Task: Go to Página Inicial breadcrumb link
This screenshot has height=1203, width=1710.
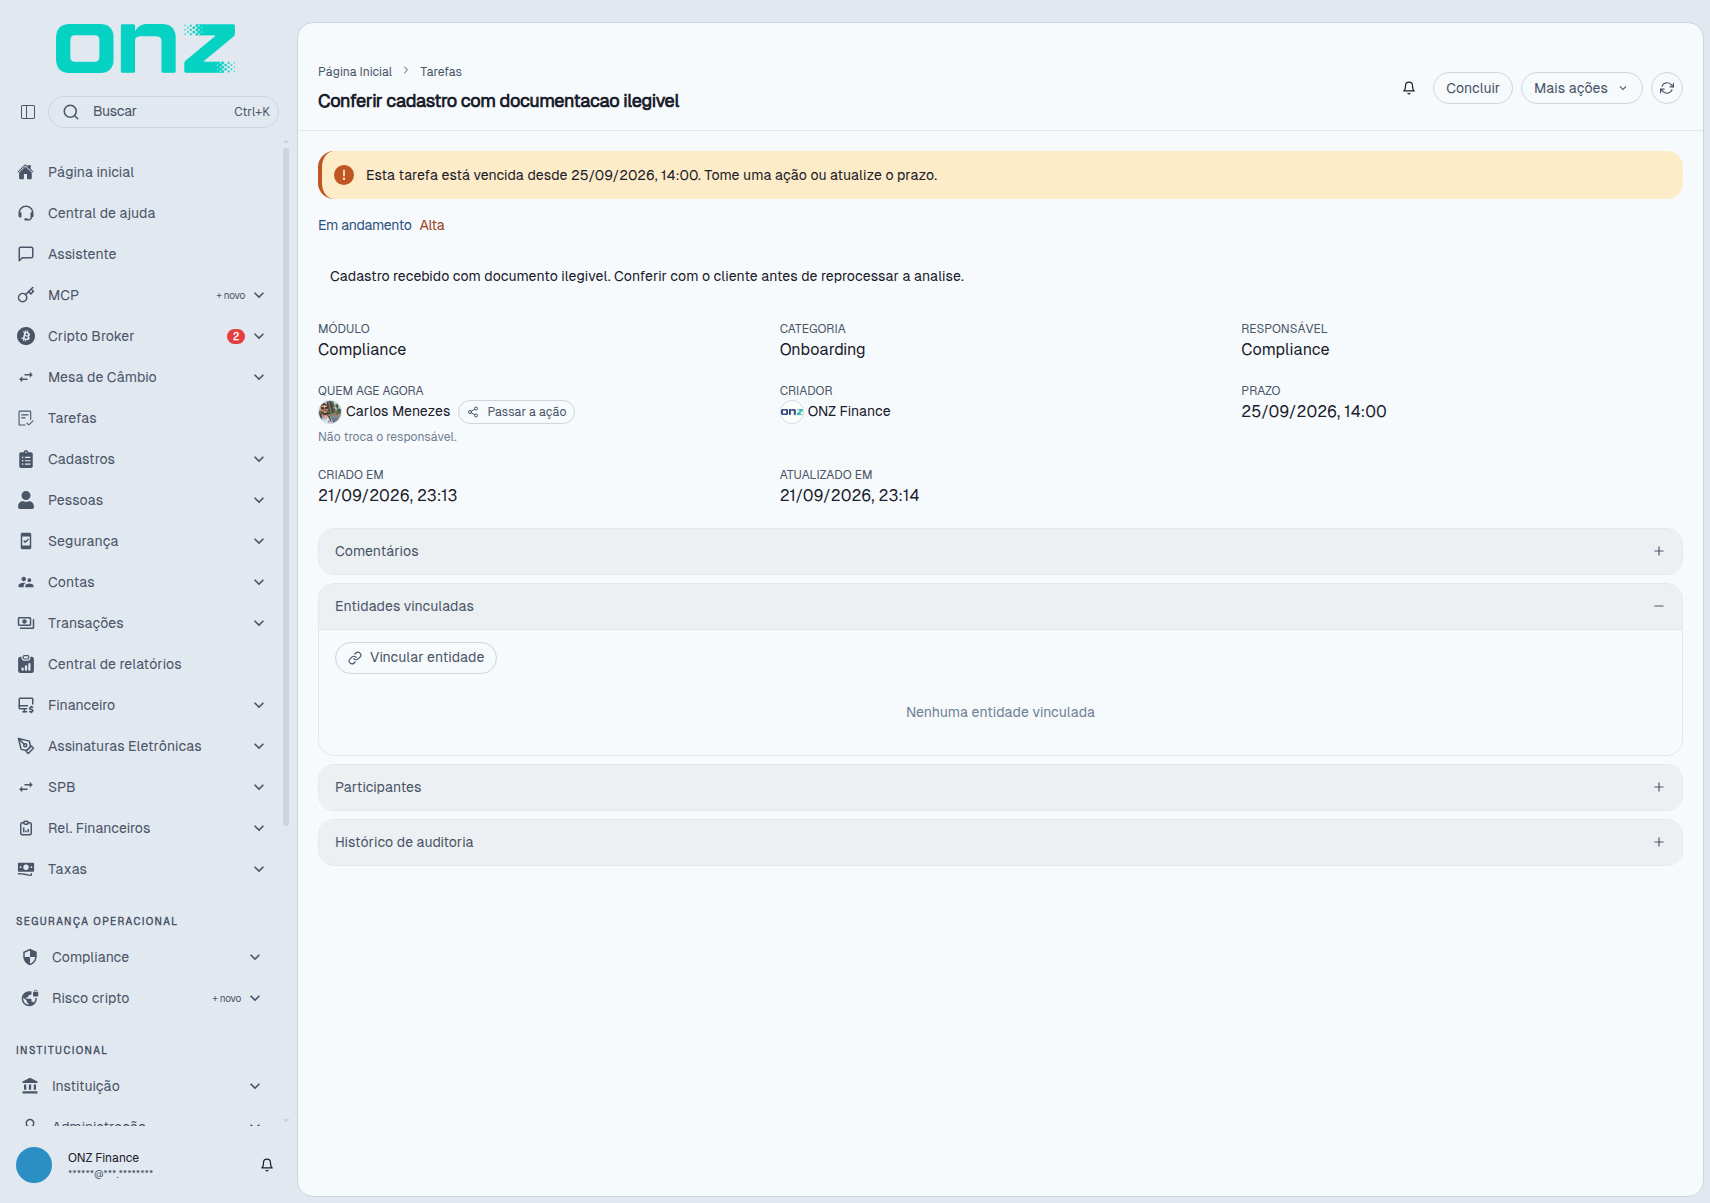Action: pyautogui.click(x=355, y=72)
